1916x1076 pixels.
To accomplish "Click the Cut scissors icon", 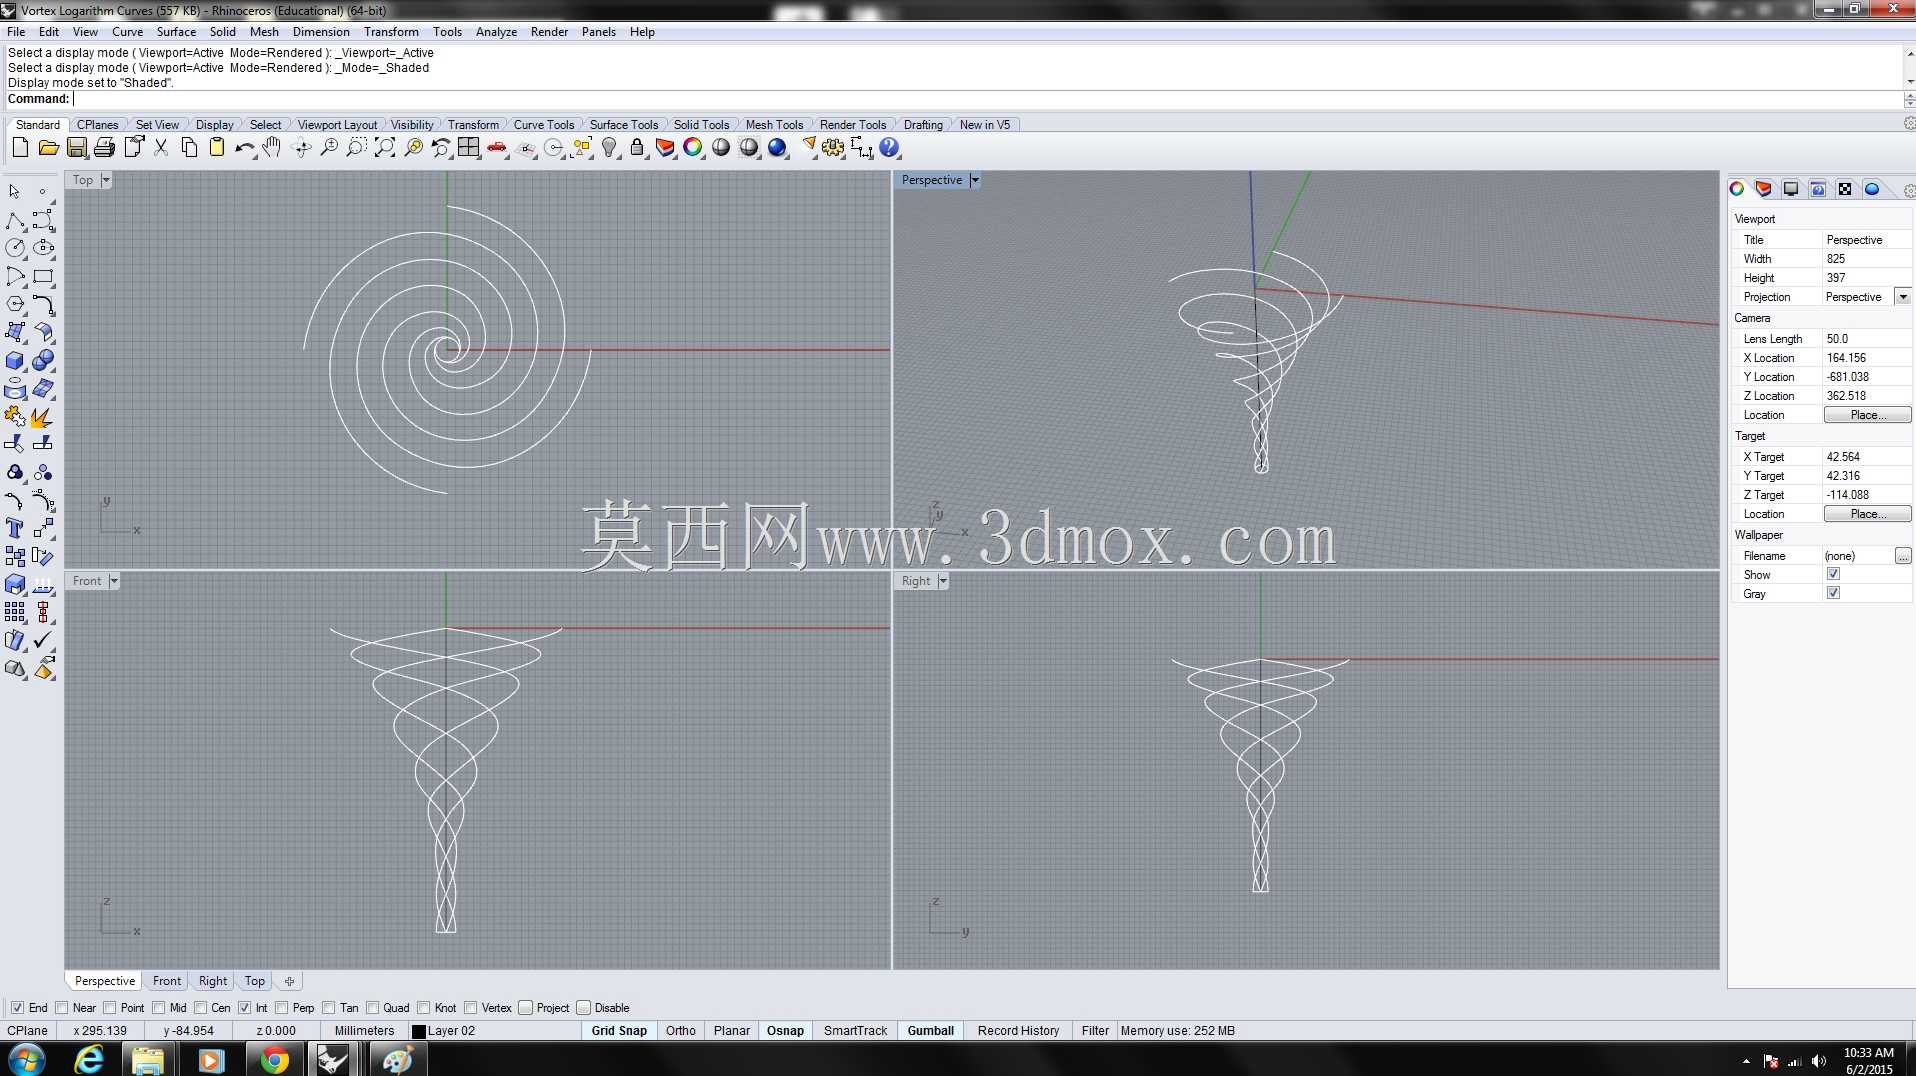I will click(161, 148).
